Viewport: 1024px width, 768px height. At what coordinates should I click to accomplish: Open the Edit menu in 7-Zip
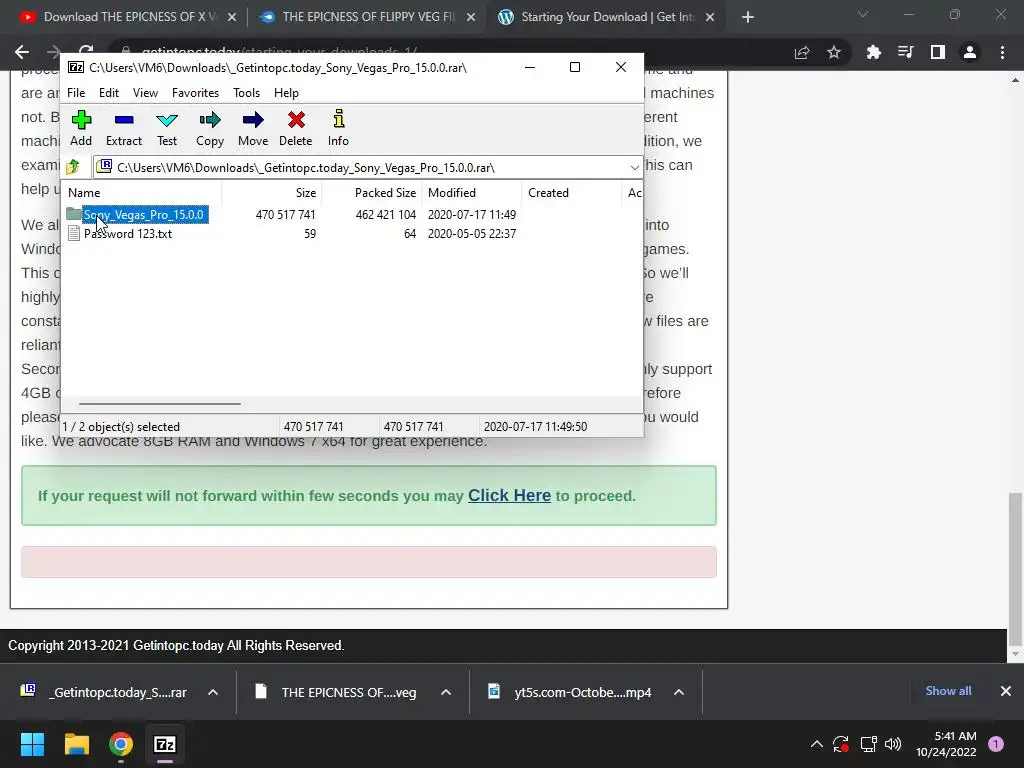108,93
